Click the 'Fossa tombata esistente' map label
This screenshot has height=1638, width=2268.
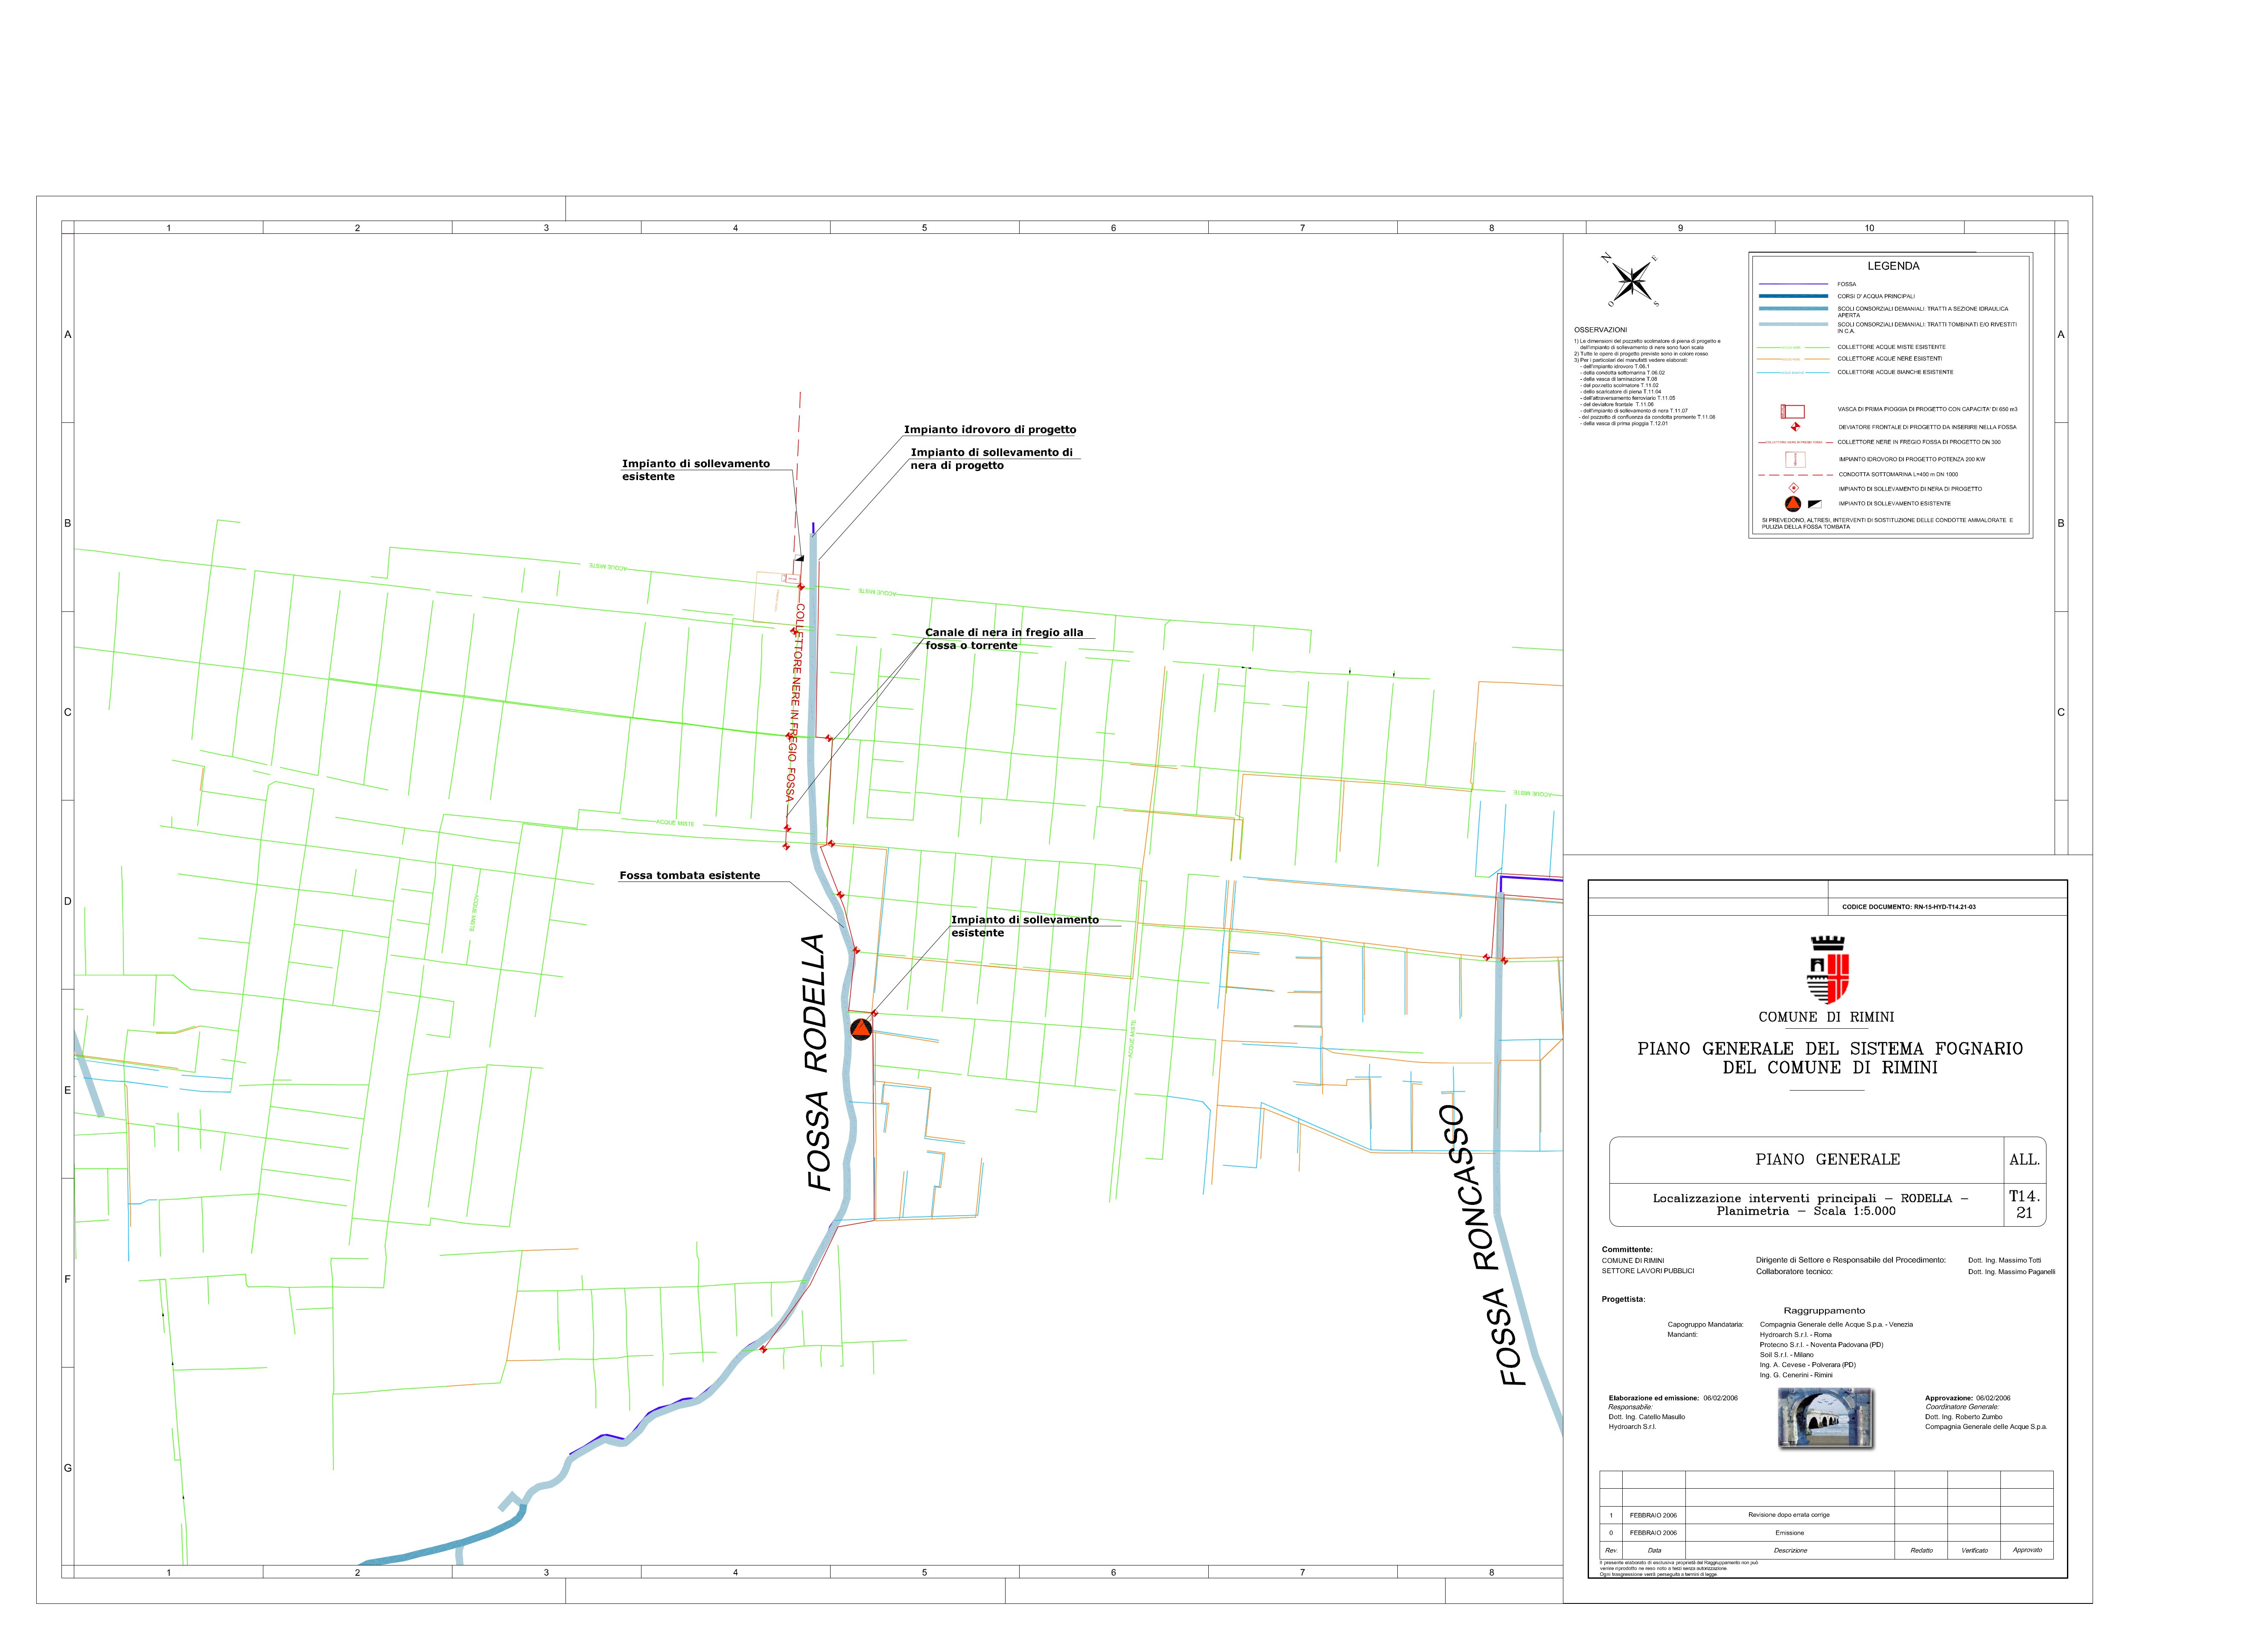pyautogui.click(x=690, y=876)
